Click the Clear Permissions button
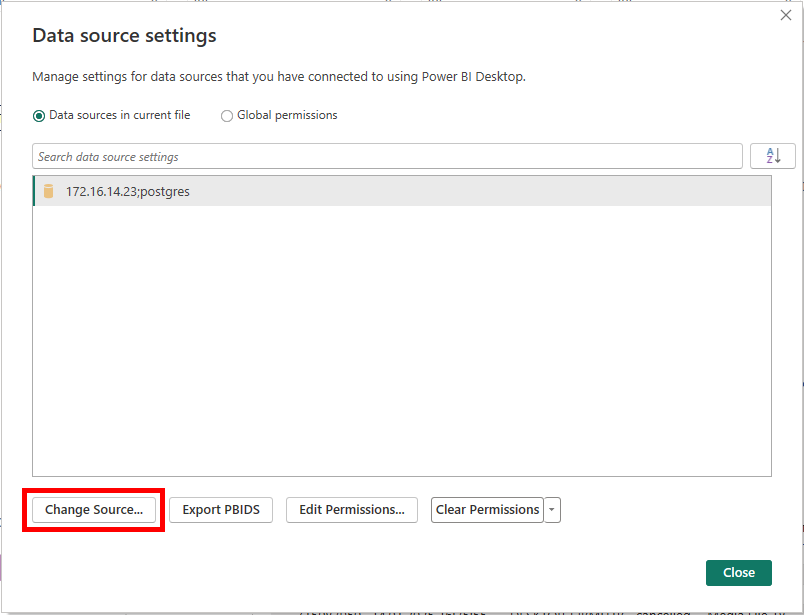 tap(487, 510)
